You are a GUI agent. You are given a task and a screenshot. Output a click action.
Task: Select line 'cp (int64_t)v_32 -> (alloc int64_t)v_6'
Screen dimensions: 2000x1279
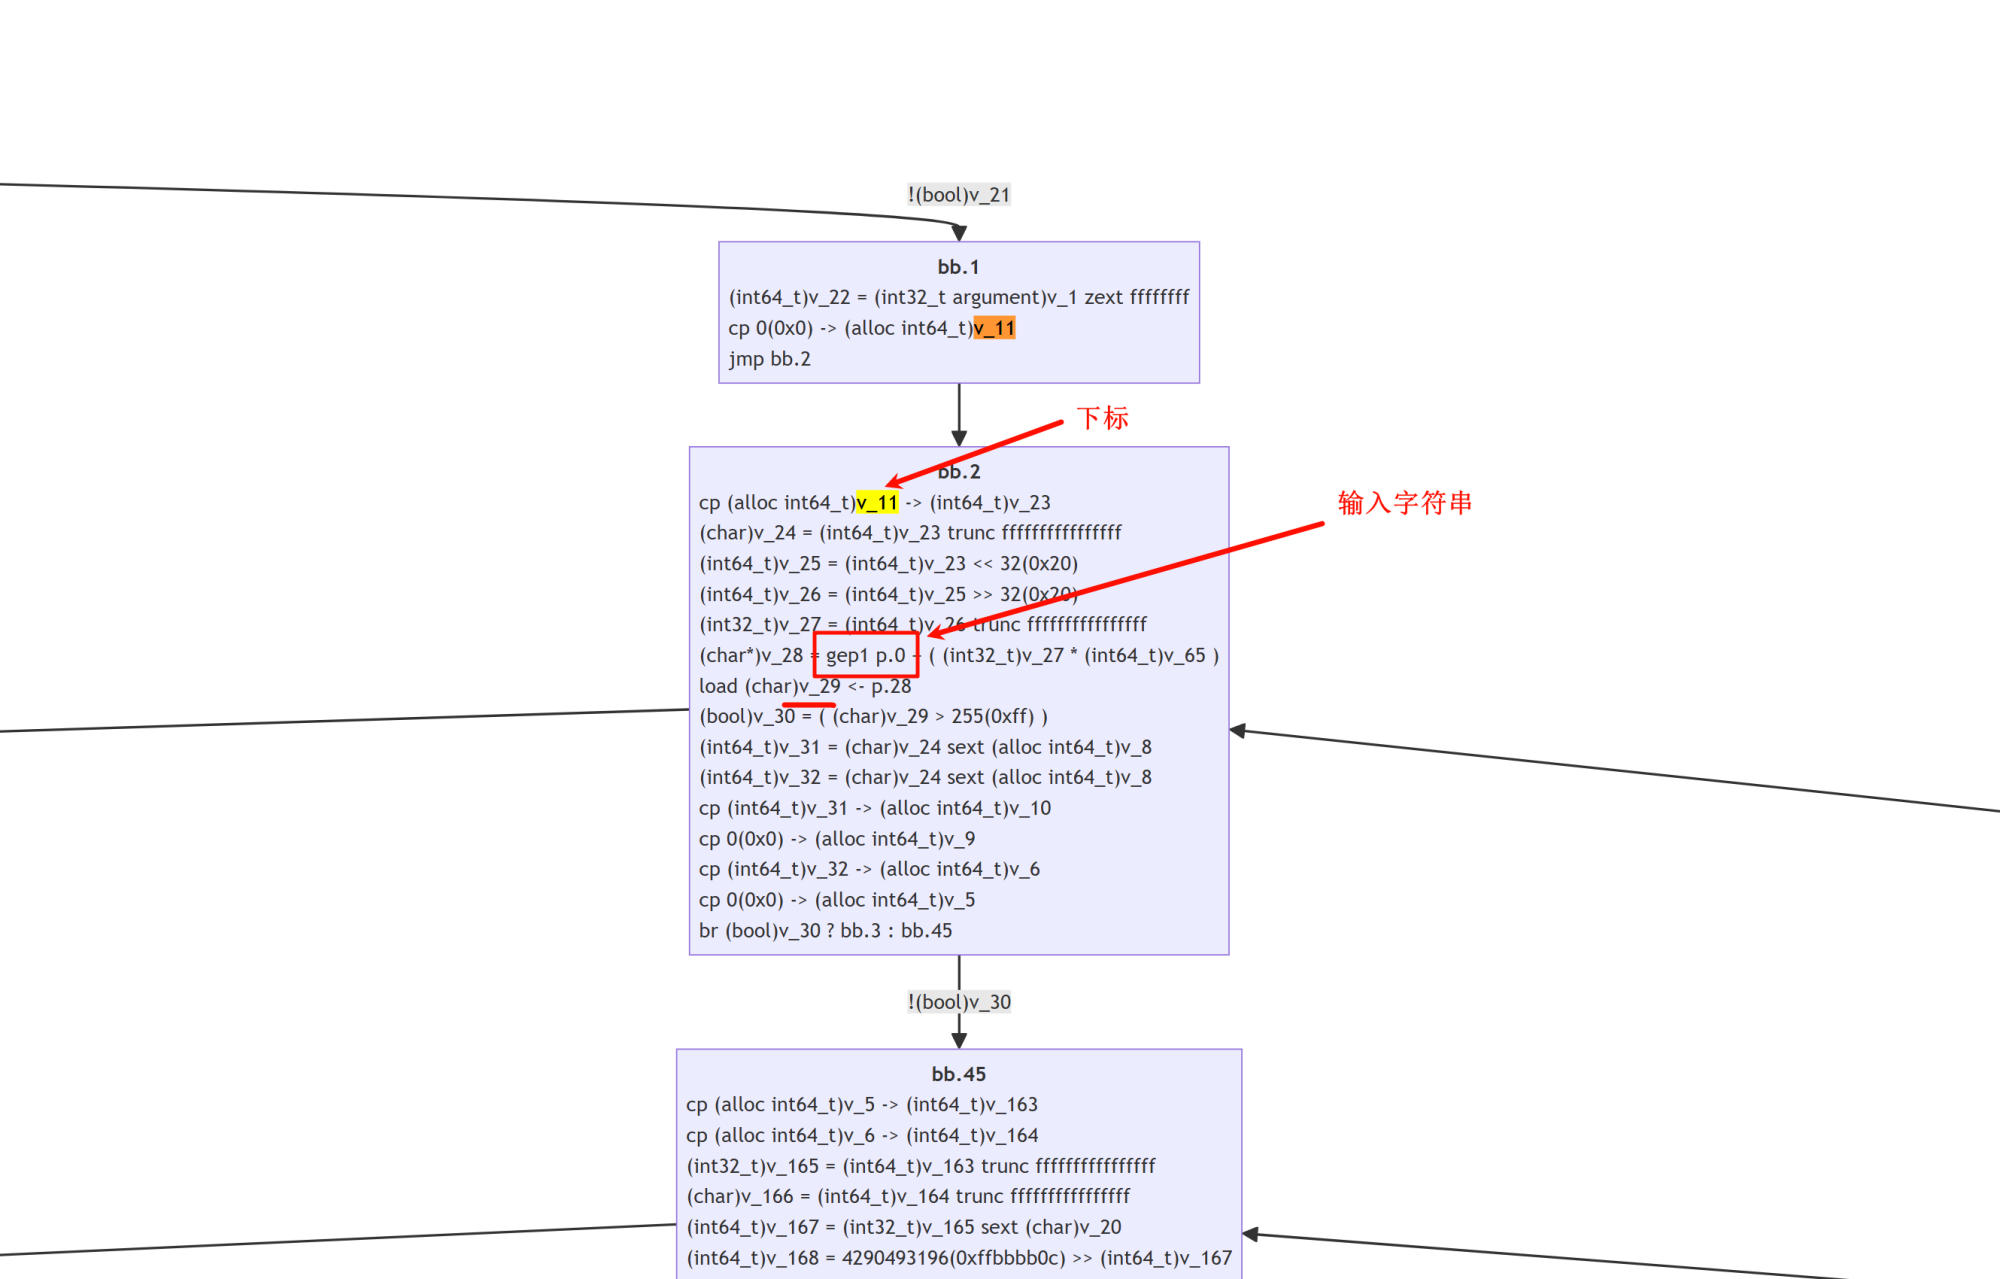pyautogui.click(x=869, y=869)
